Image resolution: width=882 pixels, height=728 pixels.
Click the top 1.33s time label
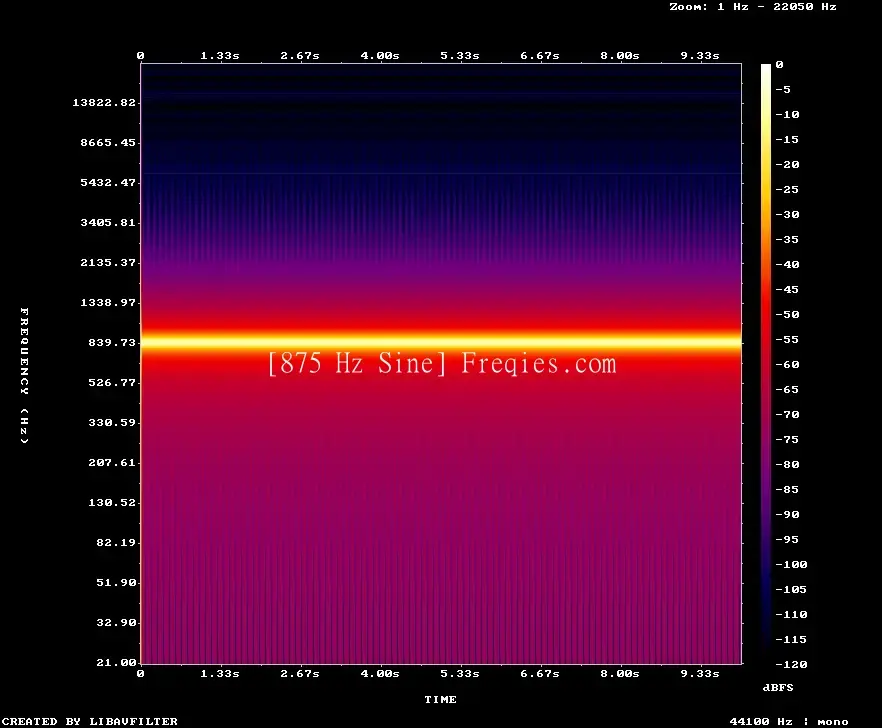tap(220, 56)
